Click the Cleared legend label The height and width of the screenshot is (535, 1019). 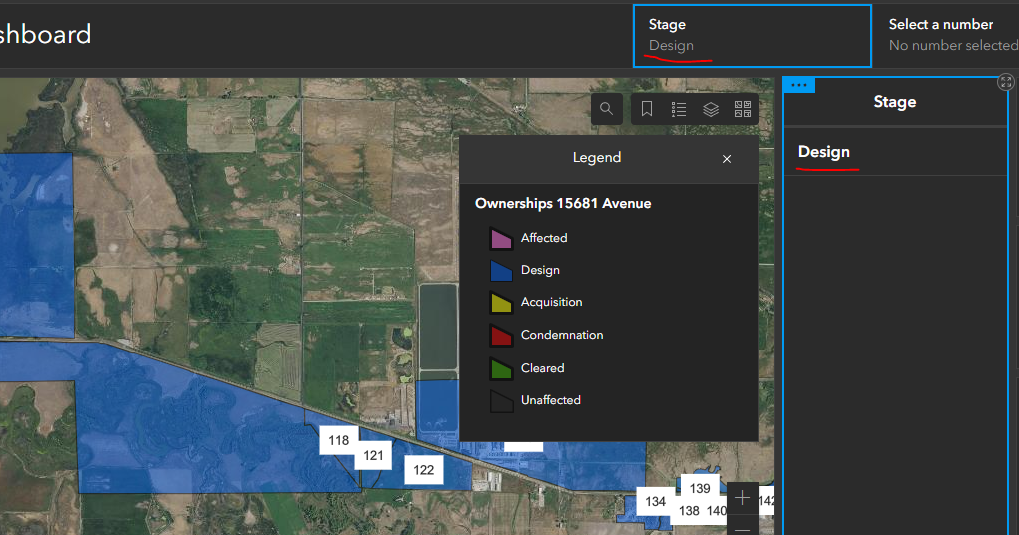(x=543, y=368)
